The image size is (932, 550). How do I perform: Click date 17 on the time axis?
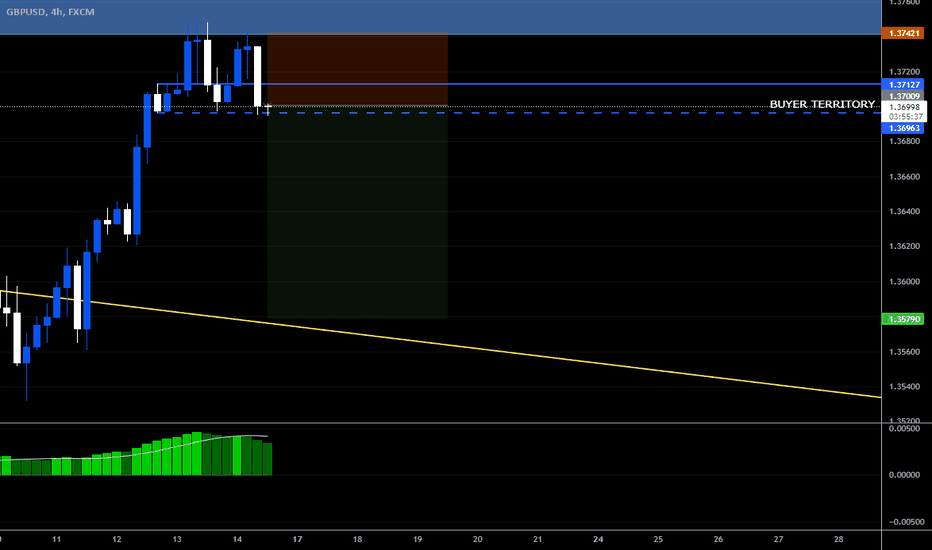tap(297, 539)
